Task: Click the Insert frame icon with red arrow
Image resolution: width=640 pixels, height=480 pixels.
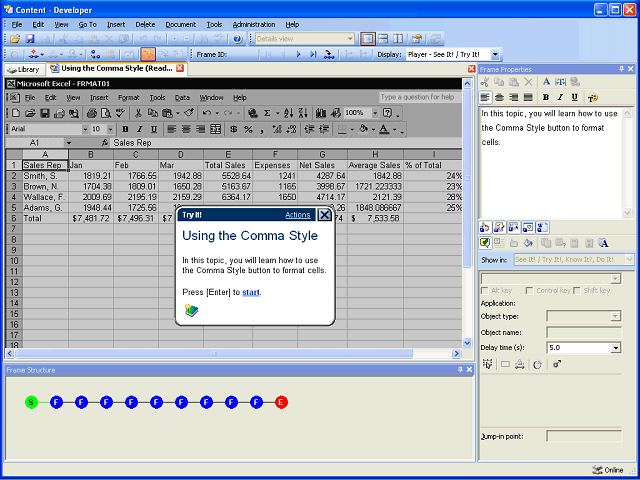Action: (35, 54)
